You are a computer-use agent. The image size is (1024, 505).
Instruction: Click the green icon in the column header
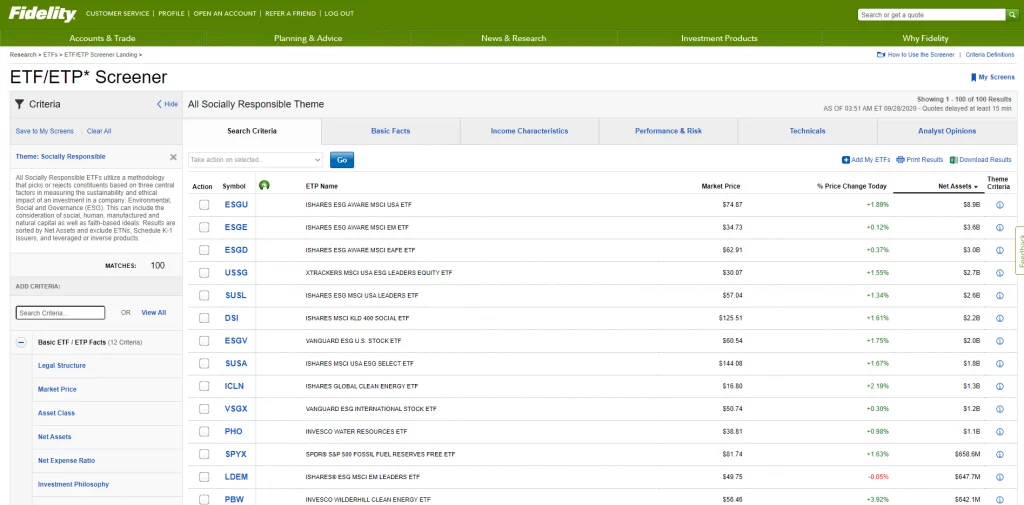(x=264, y=185)
